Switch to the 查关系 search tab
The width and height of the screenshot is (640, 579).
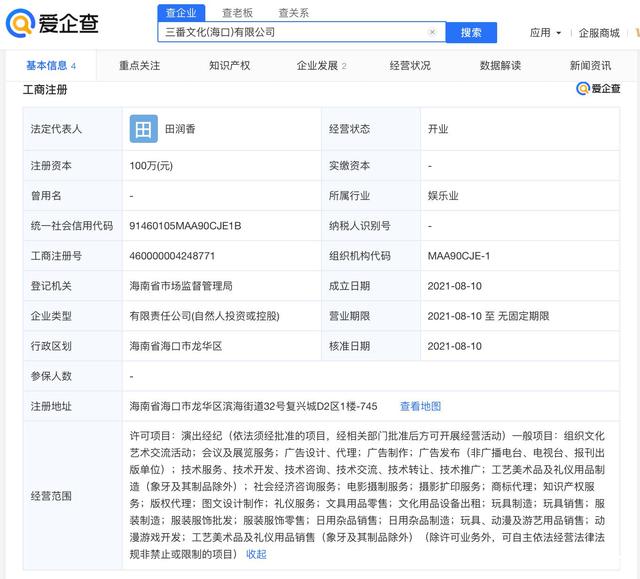pyautogui.click(x=293, y=13)
